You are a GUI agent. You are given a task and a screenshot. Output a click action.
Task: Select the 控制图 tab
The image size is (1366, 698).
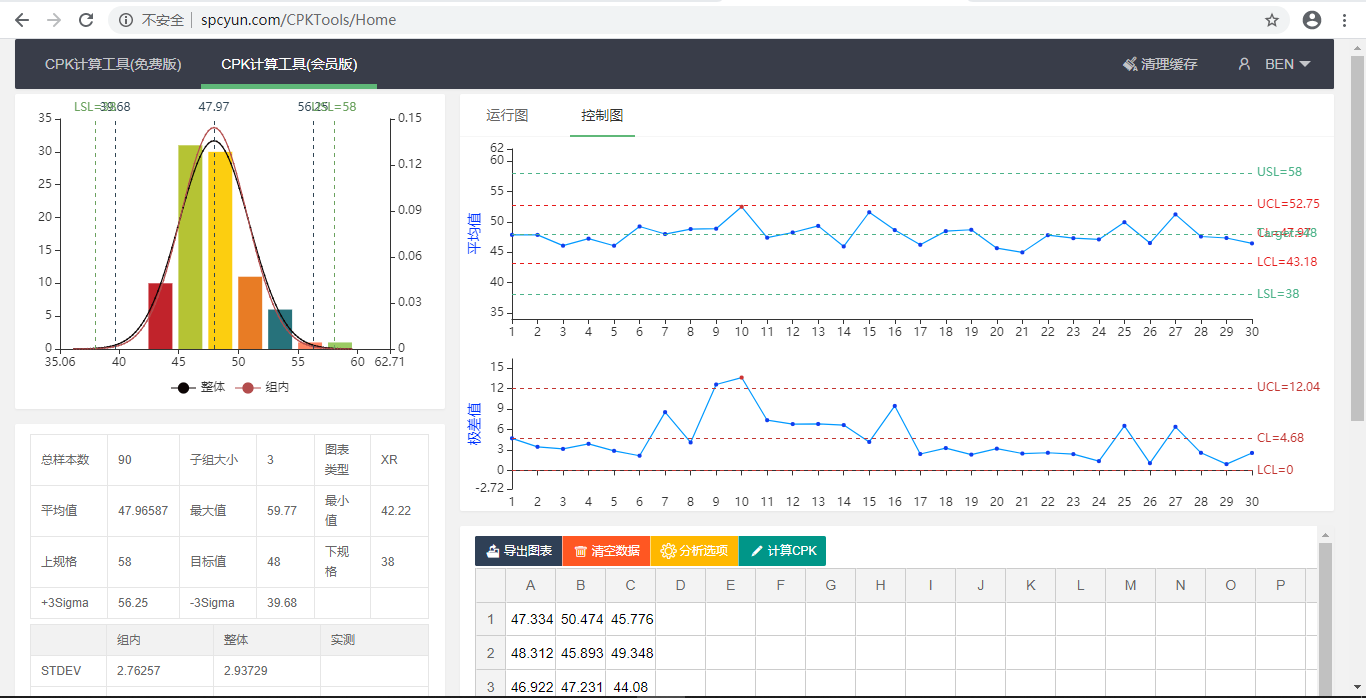[602, 116]
